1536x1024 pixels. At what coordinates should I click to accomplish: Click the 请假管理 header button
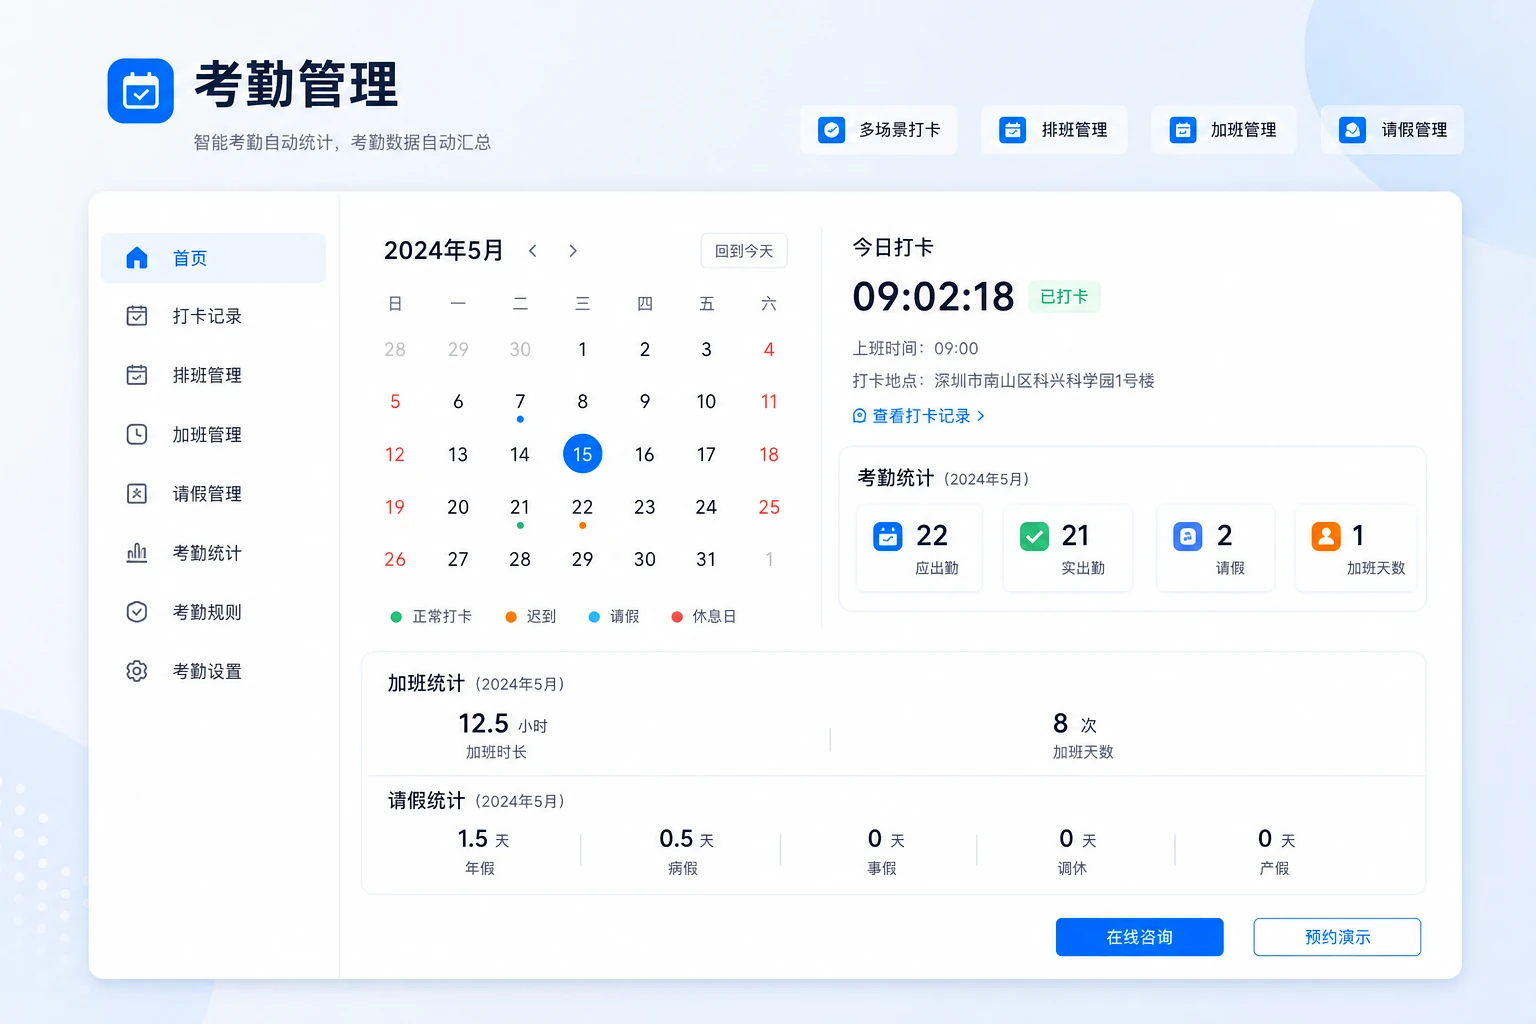click(x=1392, y=130)
